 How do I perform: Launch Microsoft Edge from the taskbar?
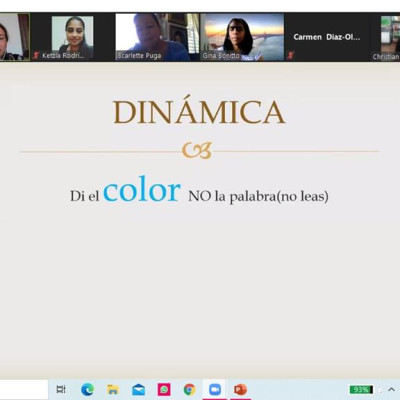87,389
